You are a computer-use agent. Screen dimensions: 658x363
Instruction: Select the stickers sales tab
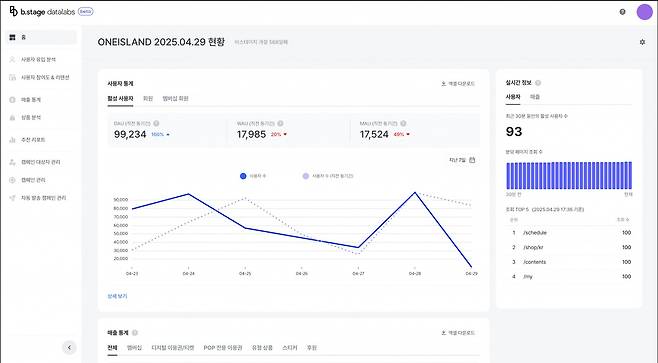(290, 348)
